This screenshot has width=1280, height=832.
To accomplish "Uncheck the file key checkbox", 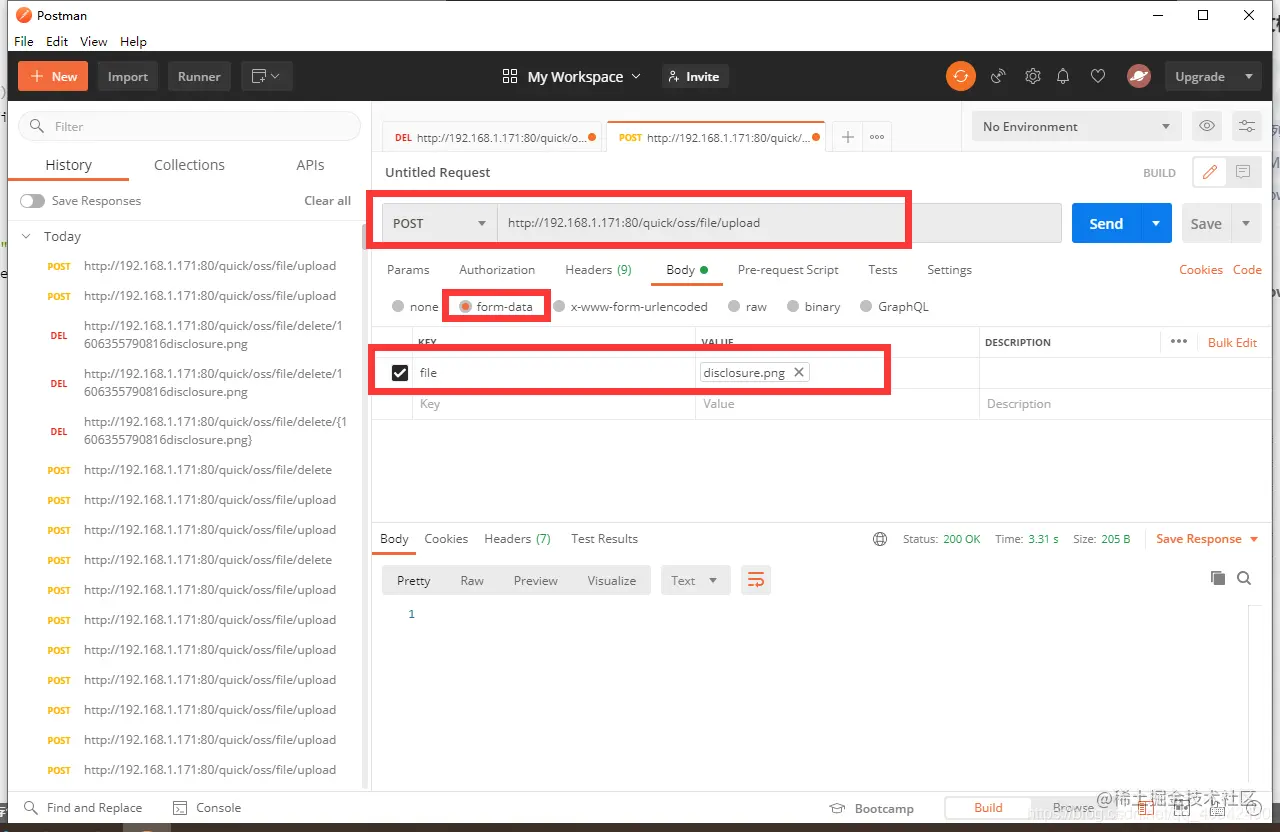I will click(400, 373).
